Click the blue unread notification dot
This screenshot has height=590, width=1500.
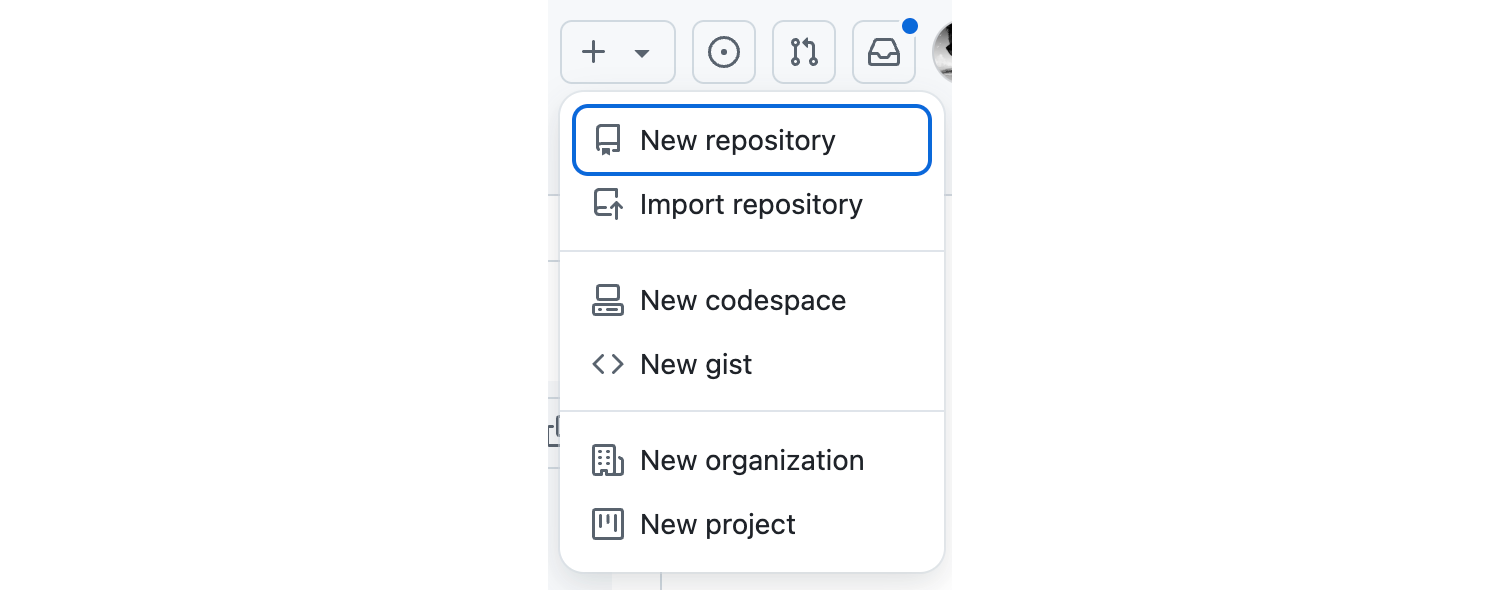tap(909, 26)
